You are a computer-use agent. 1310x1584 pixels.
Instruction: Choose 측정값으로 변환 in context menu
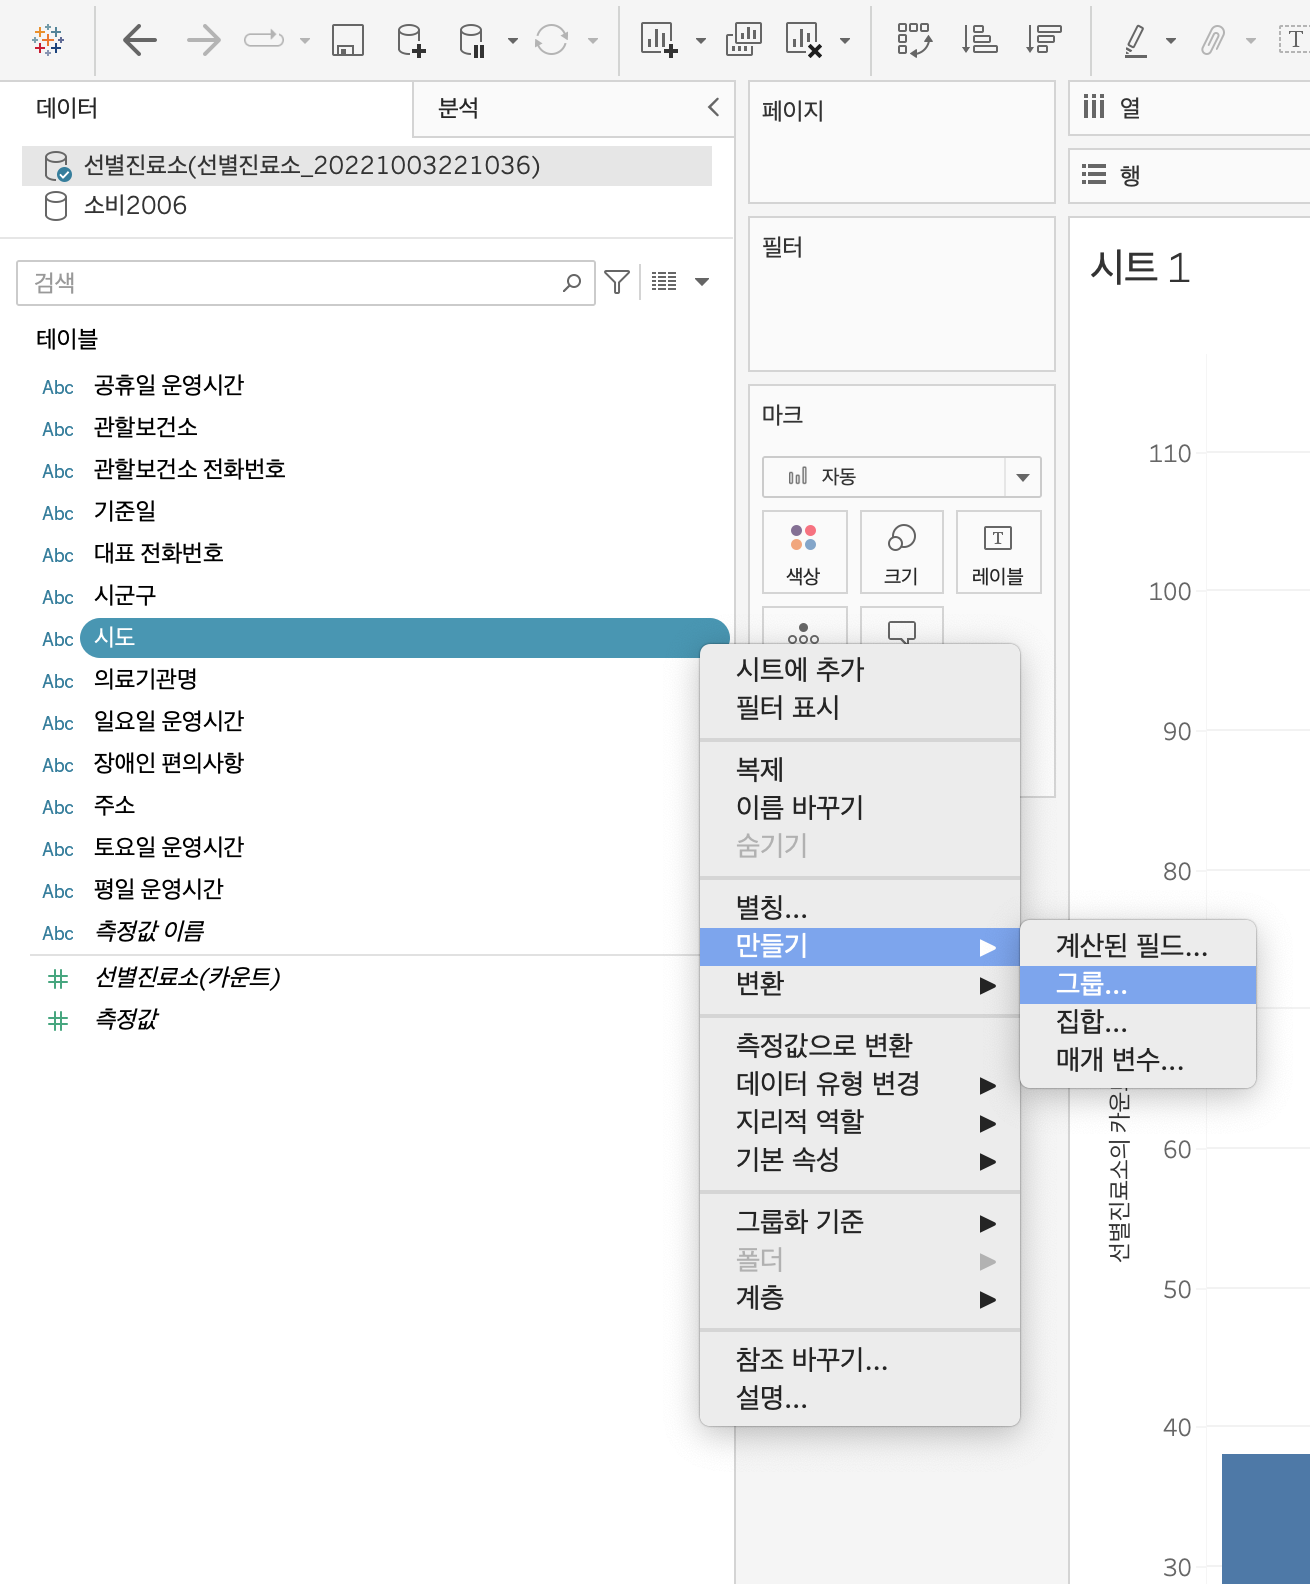(x=860, y=1046)
